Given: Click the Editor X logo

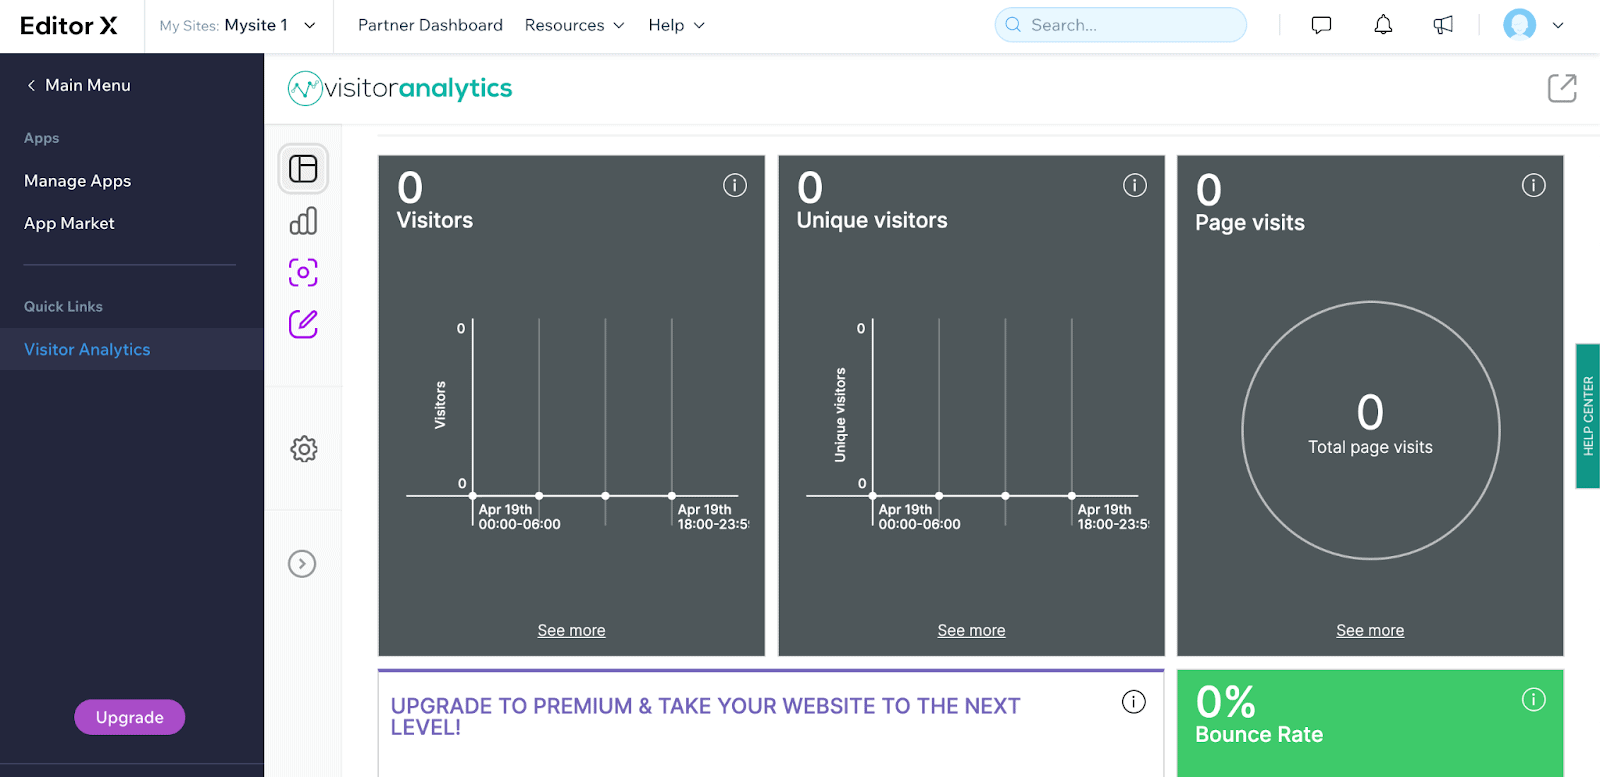Looking at the screenshot, I should (68, 26).
